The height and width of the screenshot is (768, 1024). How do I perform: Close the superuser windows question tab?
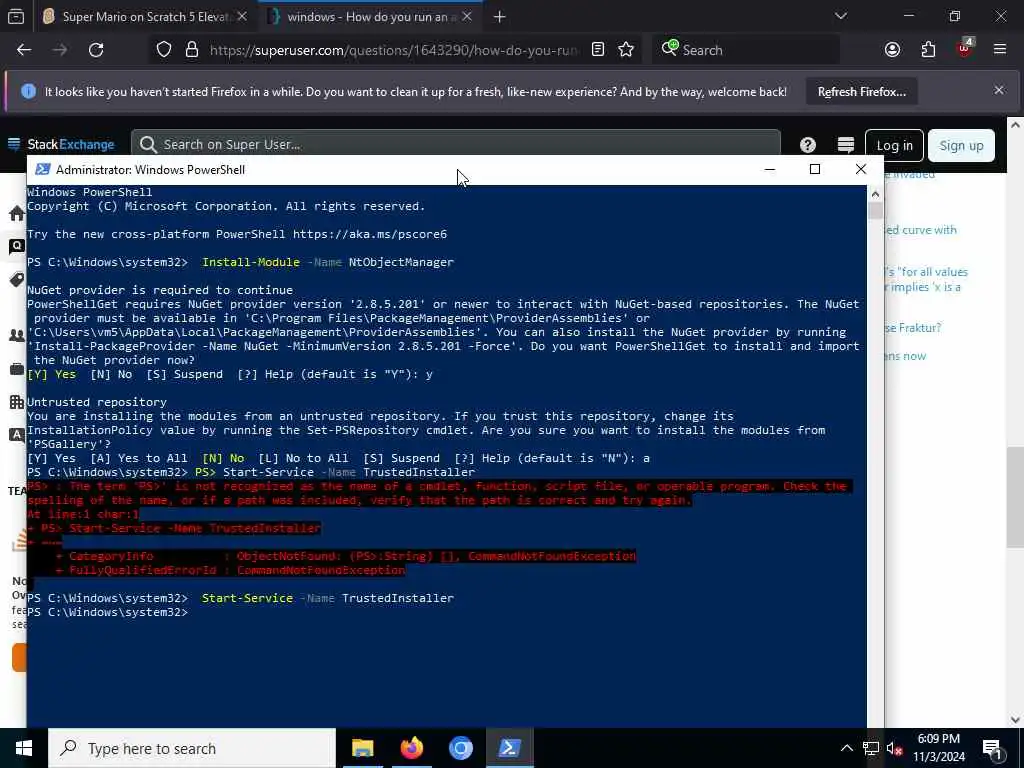click(x=467, y=17)
